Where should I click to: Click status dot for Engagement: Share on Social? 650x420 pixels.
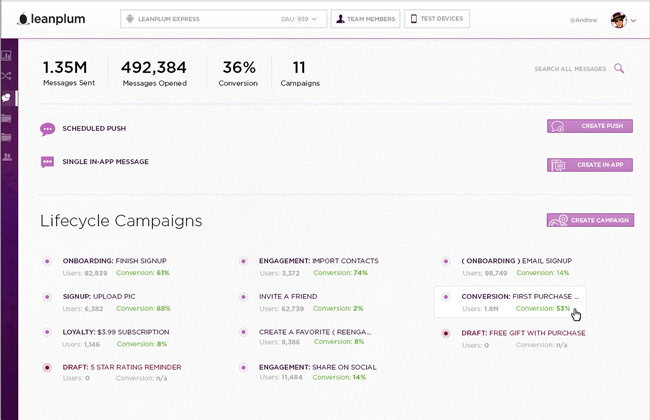pos(244,367)
